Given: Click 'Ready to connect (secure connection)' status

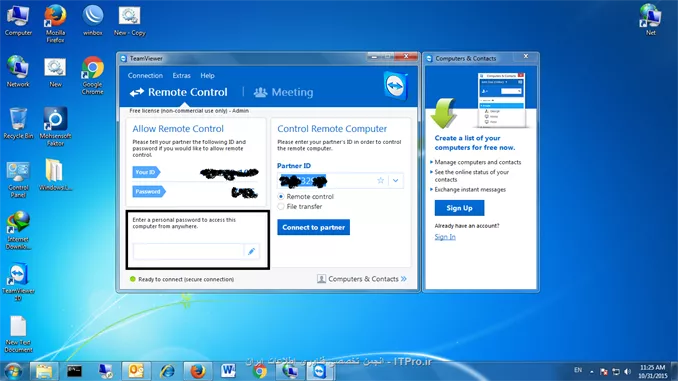Looking at the screenshot, I should coord(186,279).
